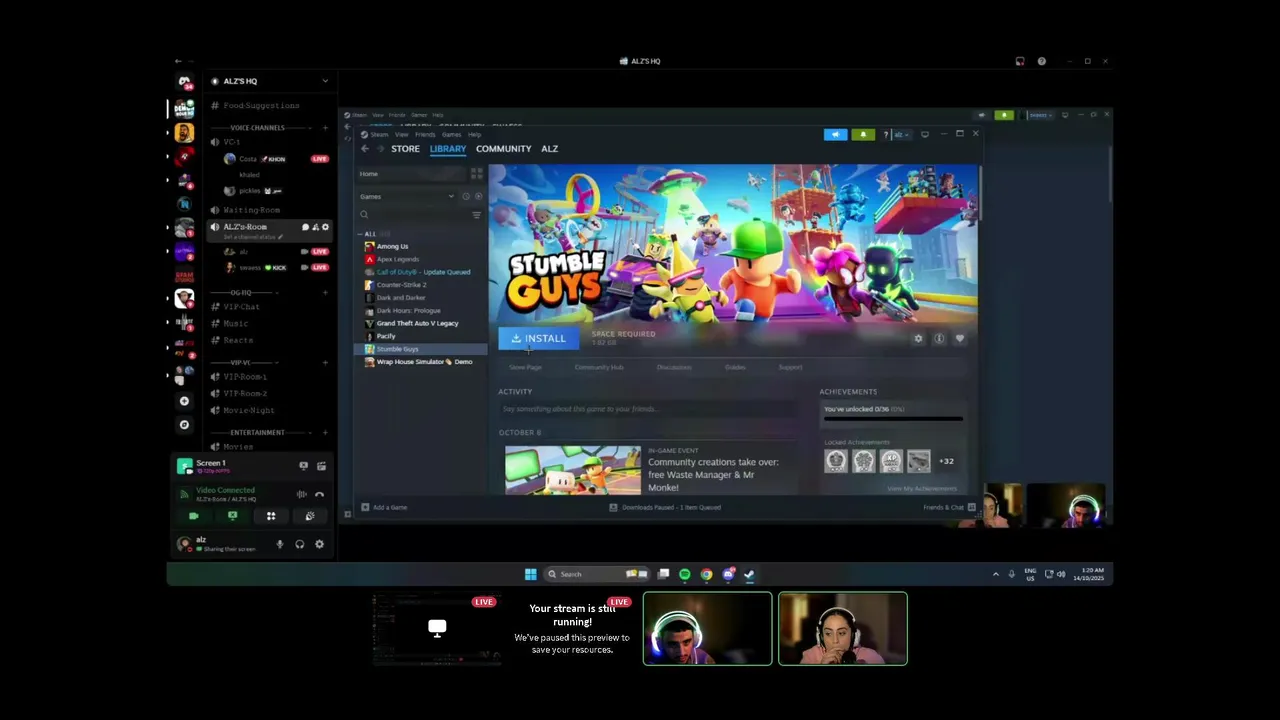Viewport: 1280px width, 720px height.
Task: Open Discord soundboard button
Action: click(310, 517)
